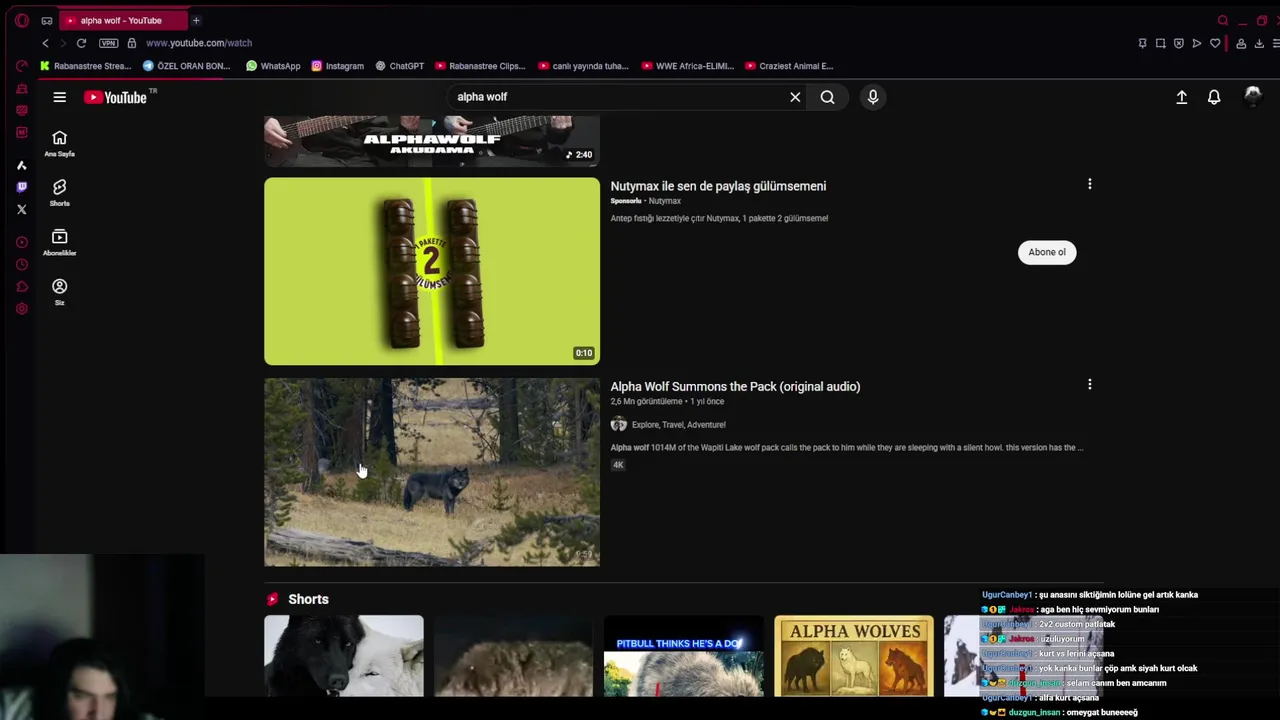Open Abonelikler in the sidebar
Image resolution: width=1280 pixels, height=720 pixels.
click(60, 242)
